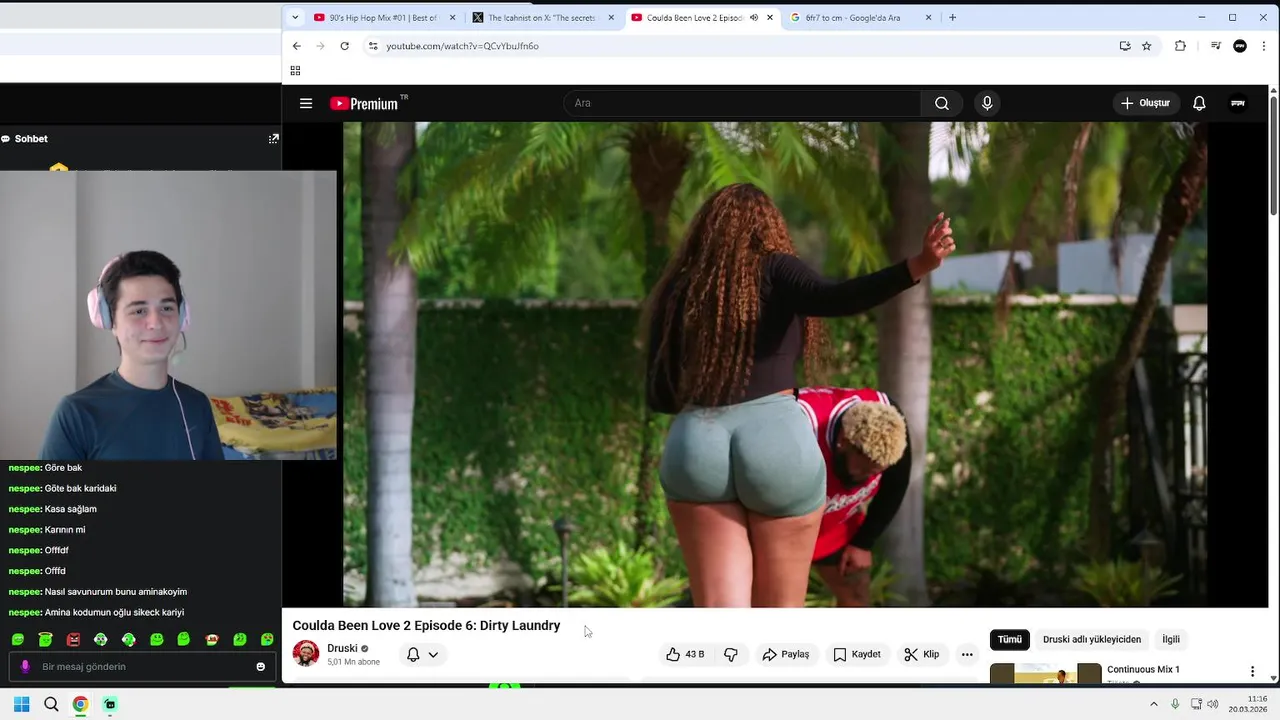Viewport: 1280px width, 720px height.
Task: Focus the YouTube Ara search field
Action: coord(742,103)
